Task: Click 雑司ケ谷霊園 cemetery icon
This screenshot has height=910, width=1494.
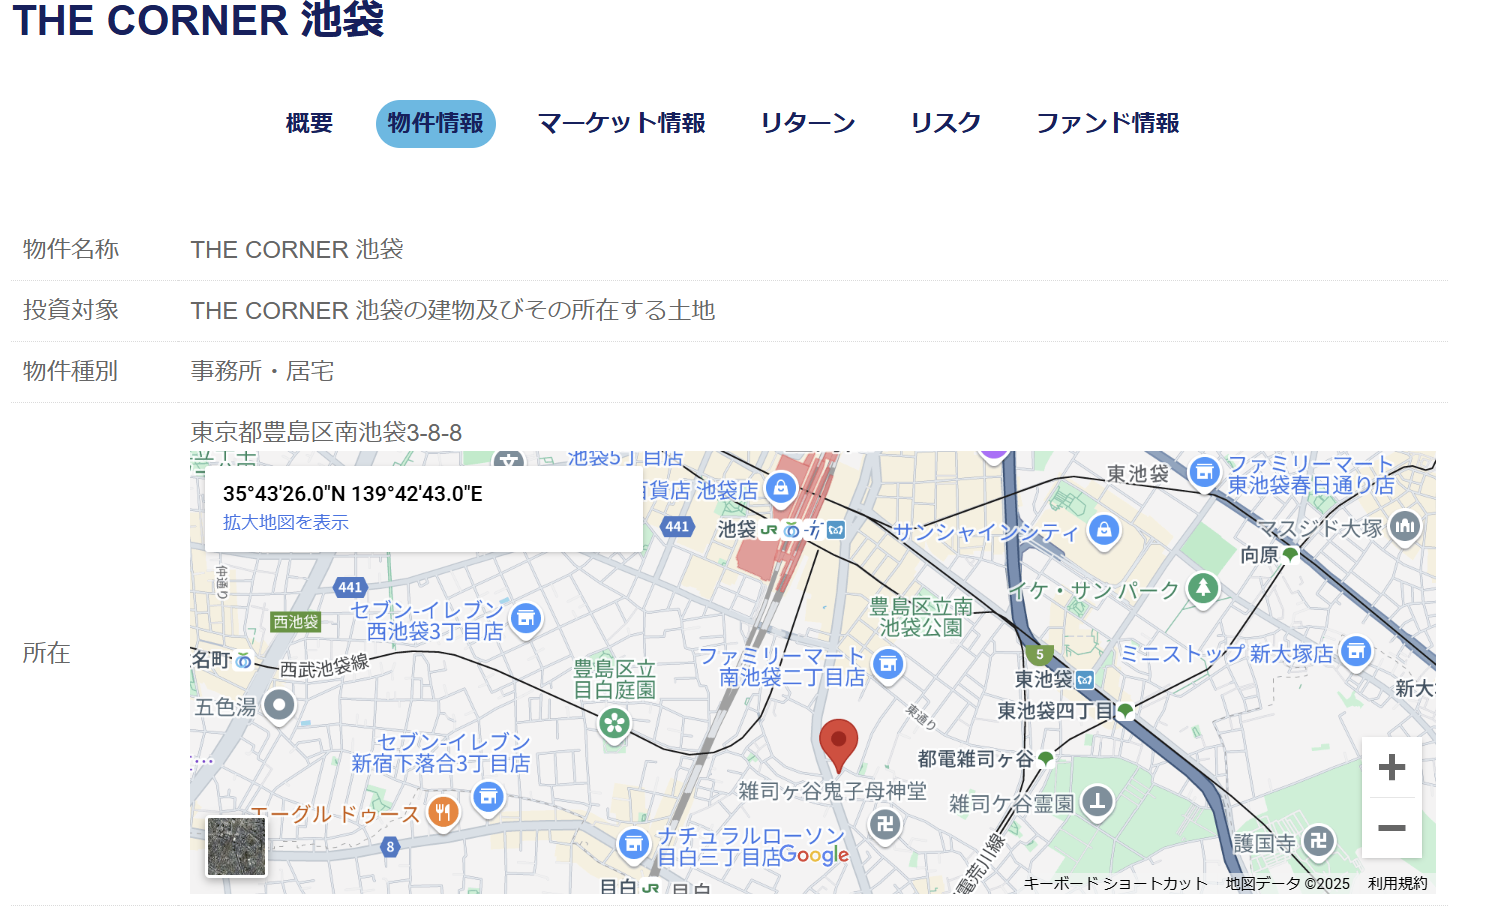Action: [x=1098, y=801]
